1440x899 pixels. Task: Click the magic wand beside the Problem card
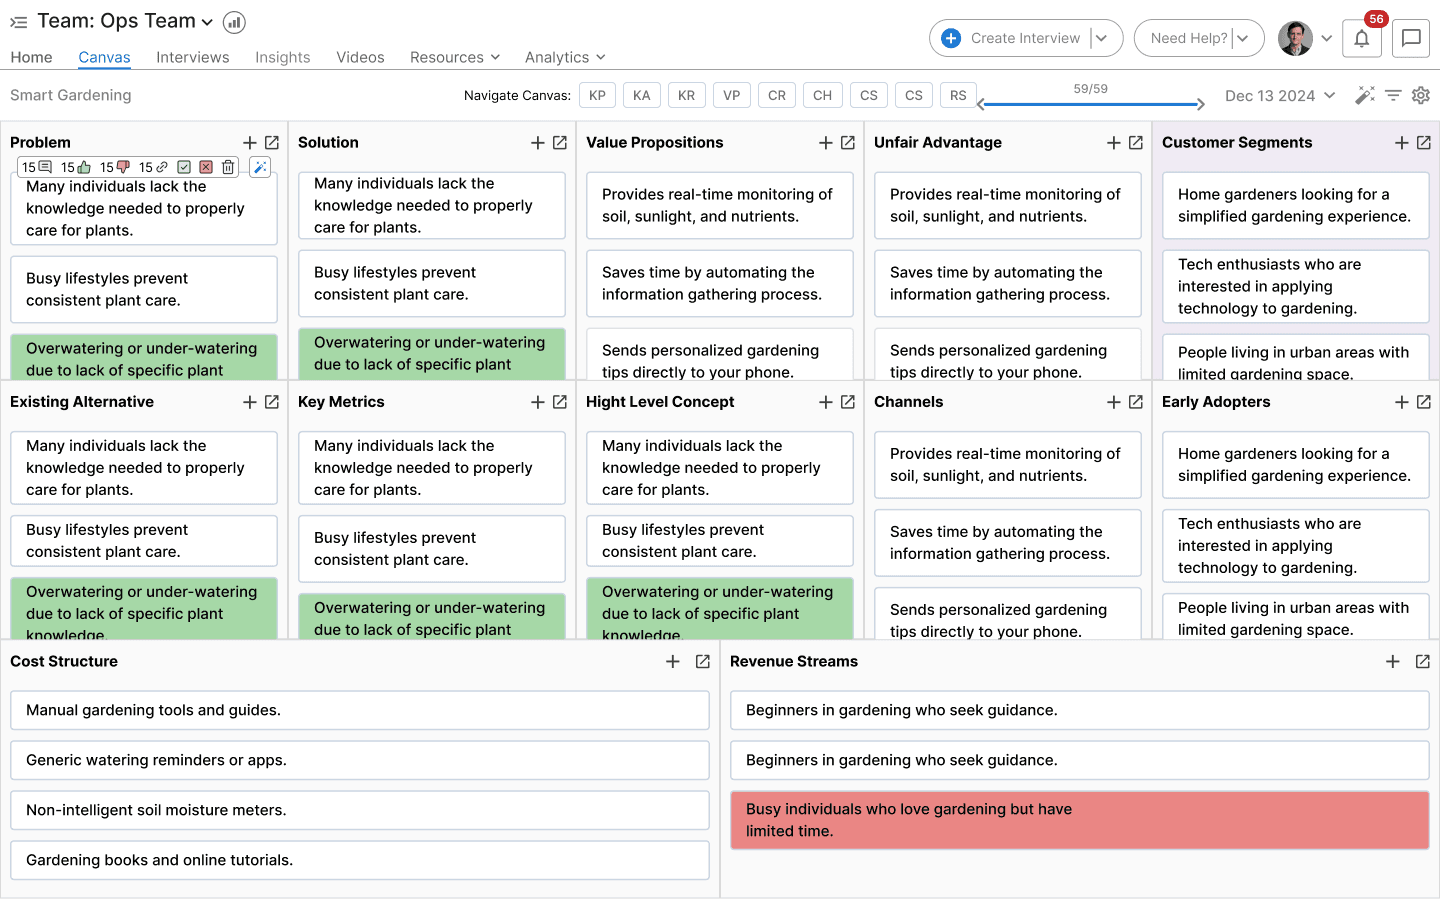(260, 167)
